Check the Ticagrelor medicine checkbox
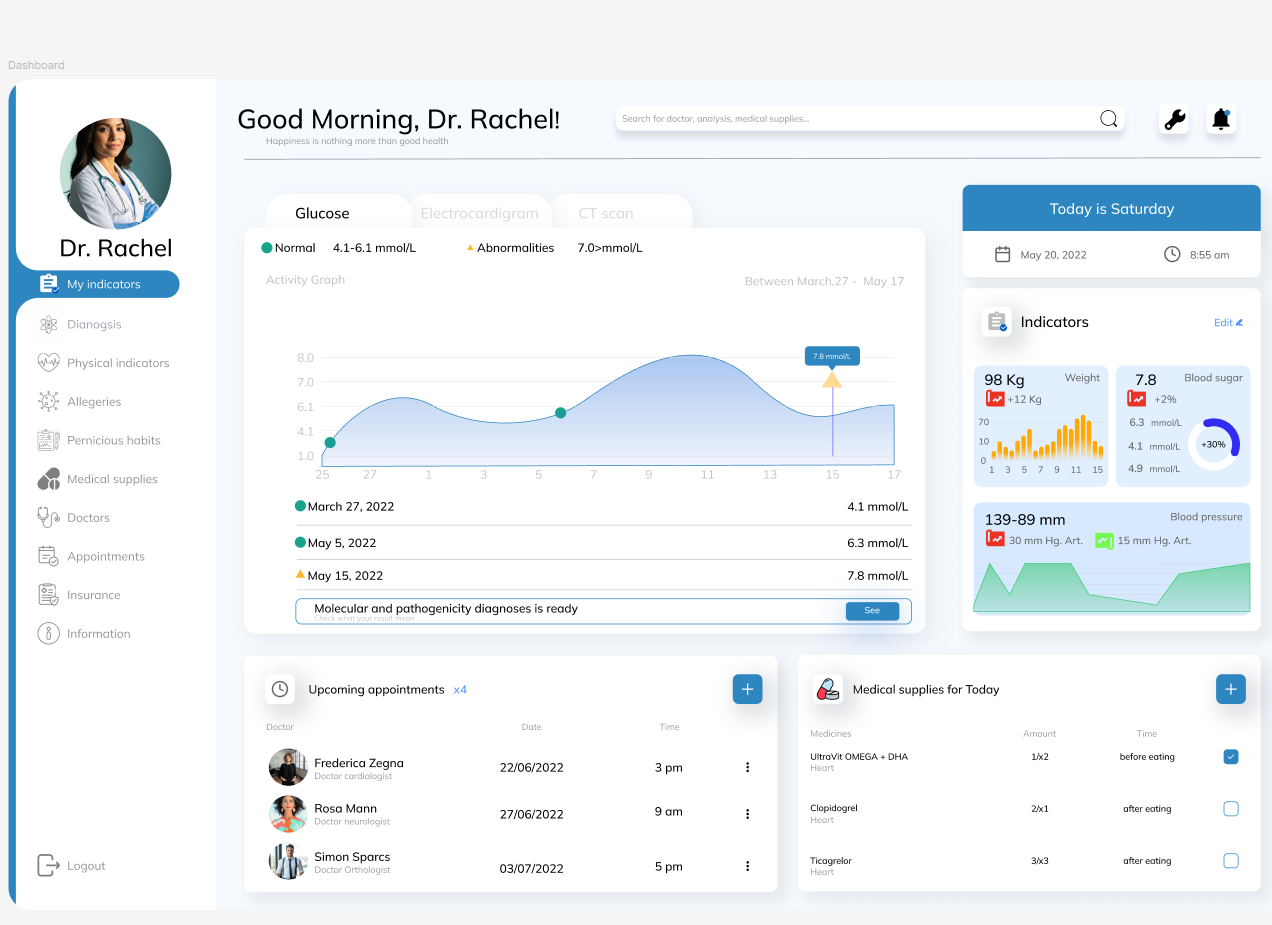 [1231, 861]
